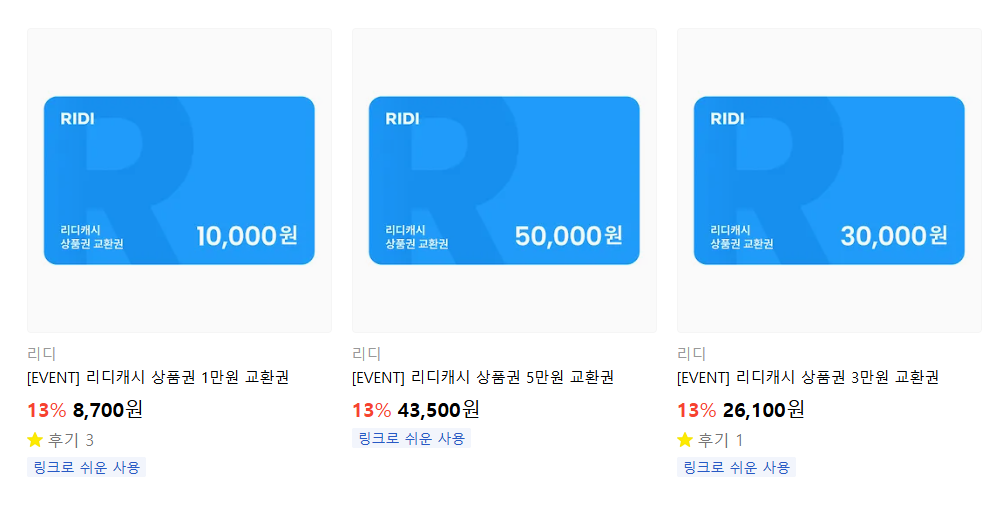996x525 pixels.
Task: Open the 30,000원 RIDI gift card image
Action: coord(829,181)
